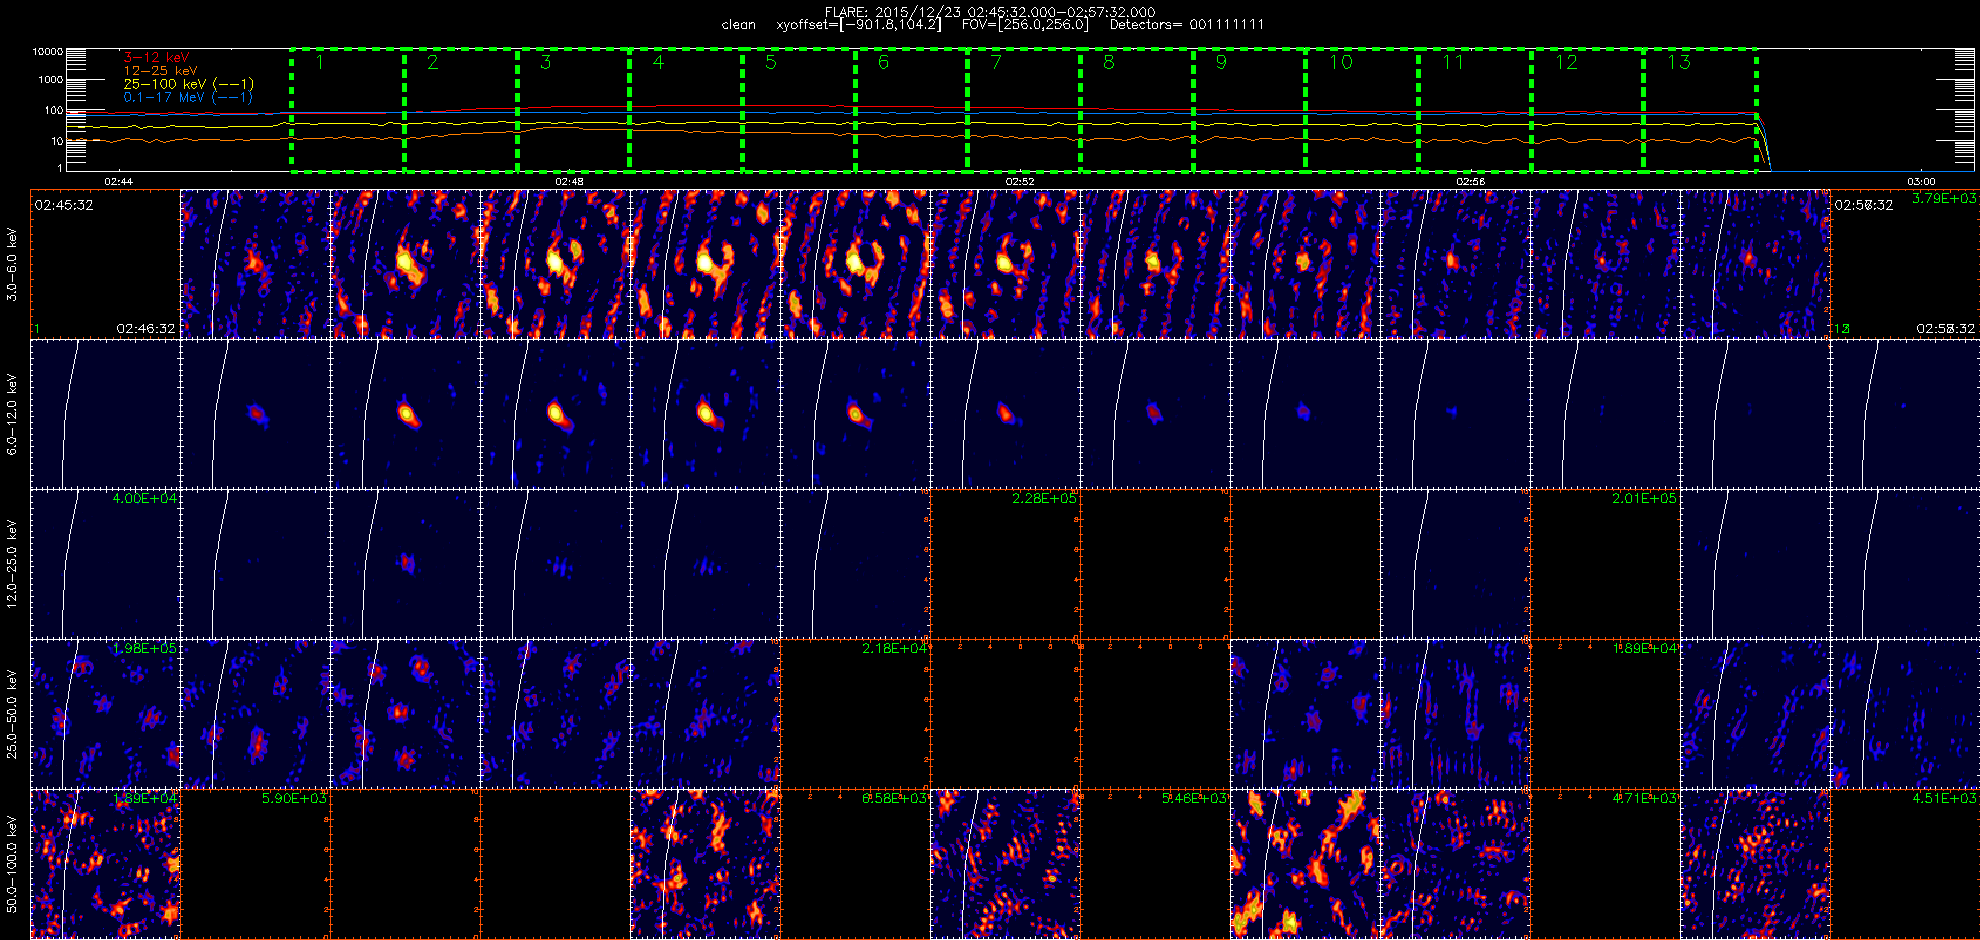Screen dimensions: 1980x940
Task: Open 6.0-12.0 keV image for interval 2
Action: point(255,414)
